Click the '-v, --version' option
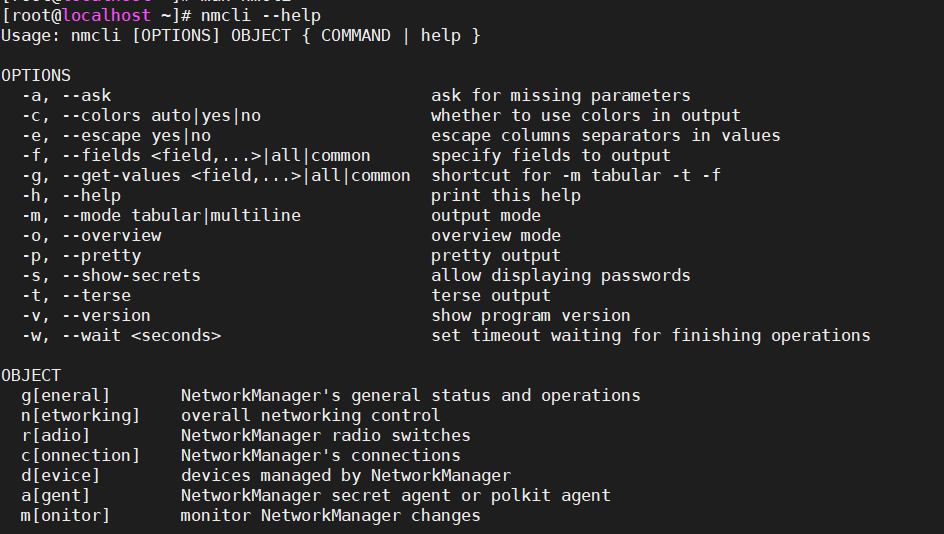The height and width of the screenshot is (534, 944). 86,316
